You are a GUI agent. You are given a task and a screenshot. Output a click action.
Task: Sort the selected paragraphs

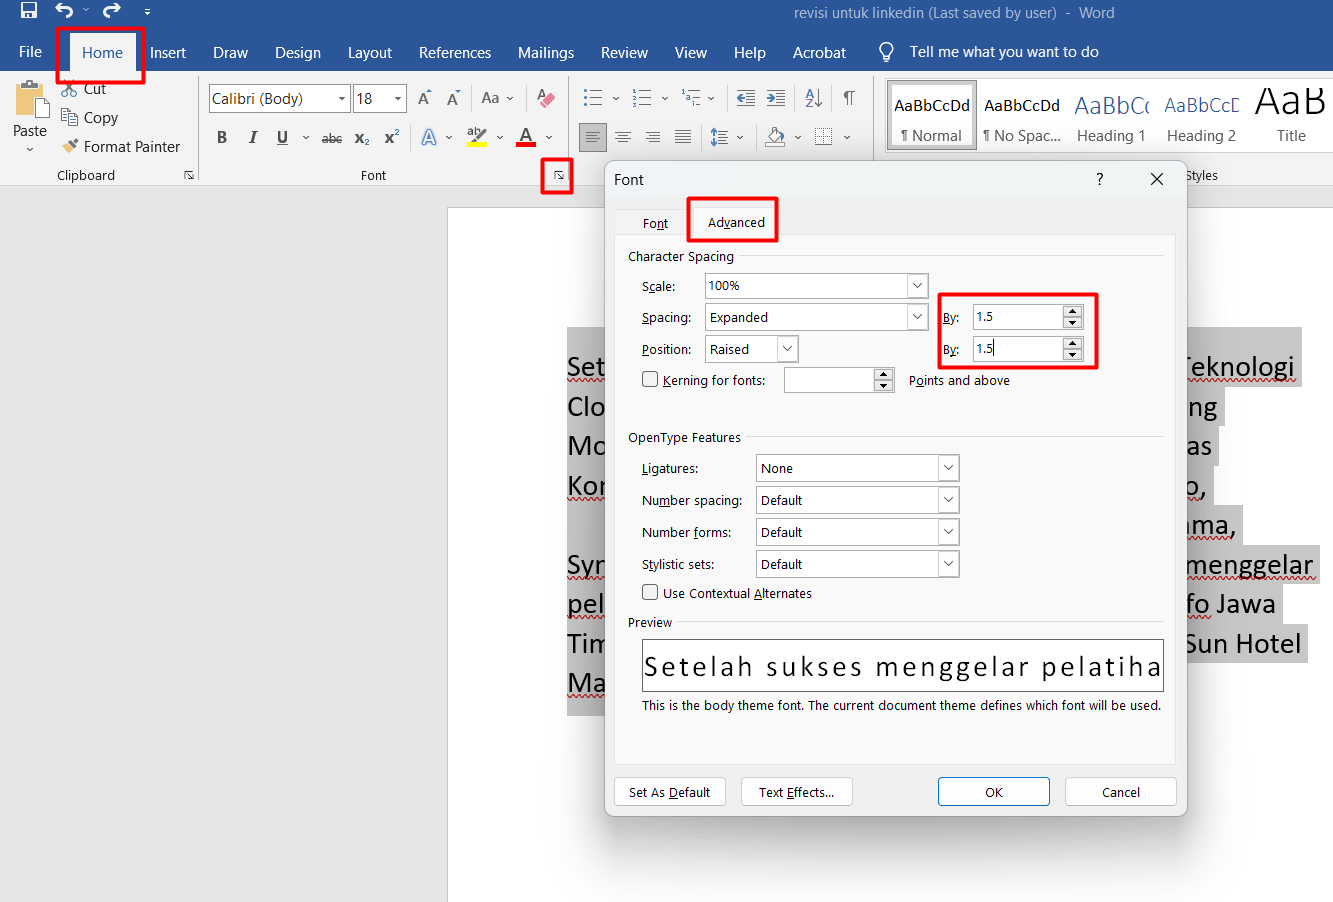[x=813, y=98]
